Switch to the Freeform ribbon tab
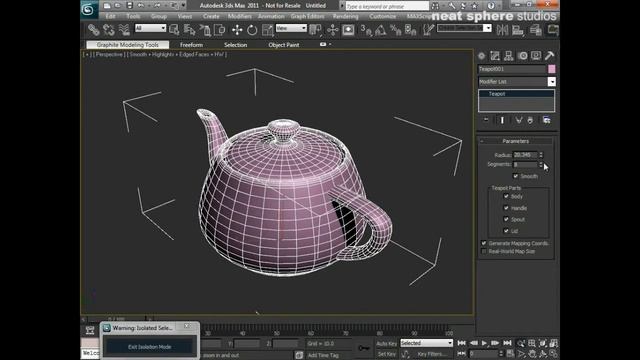The width and height of the screenshot is (640, 360). point(191,45)
